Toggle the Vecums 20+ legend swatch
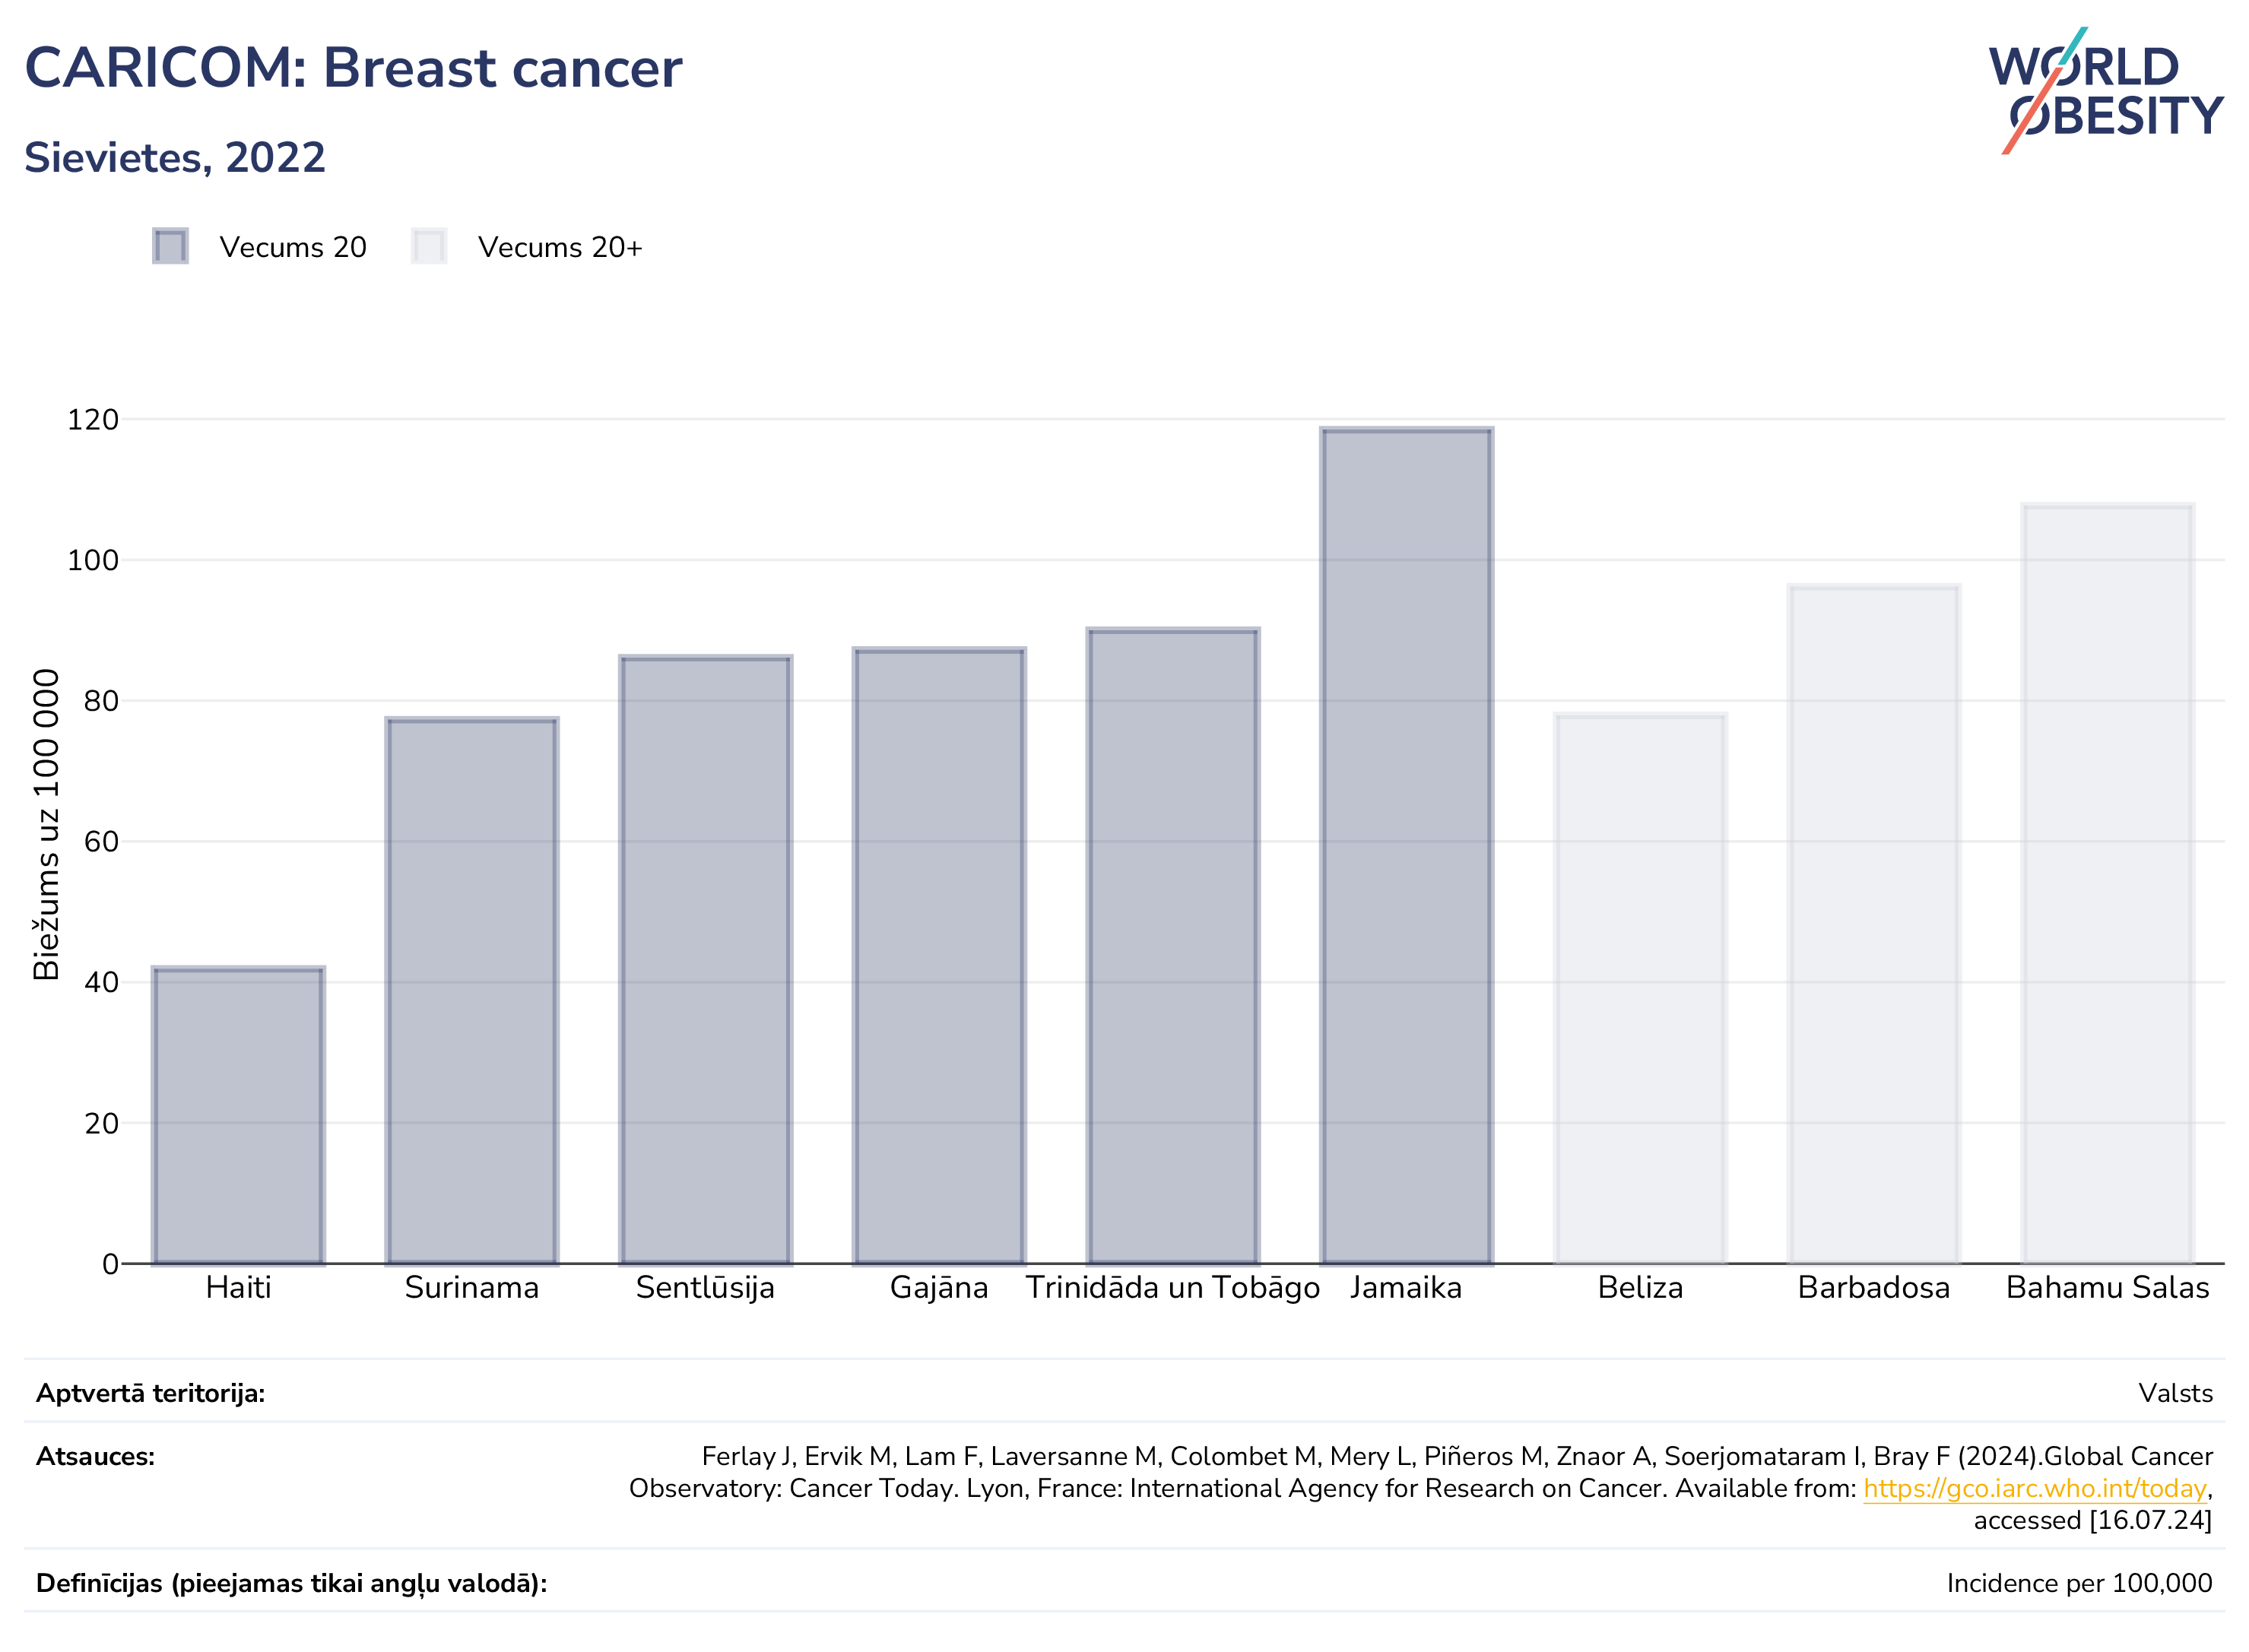Viewport: 2249px width, 1652px height. [429, 246]
